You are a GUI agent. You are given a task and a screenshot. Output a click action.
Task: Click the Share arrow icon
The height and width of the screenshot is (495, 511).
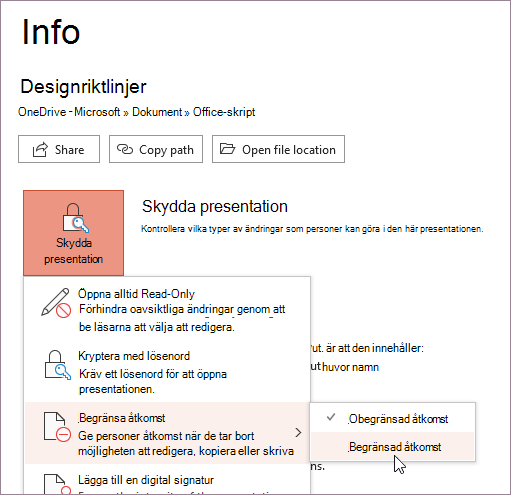click(x=40, y=149)
